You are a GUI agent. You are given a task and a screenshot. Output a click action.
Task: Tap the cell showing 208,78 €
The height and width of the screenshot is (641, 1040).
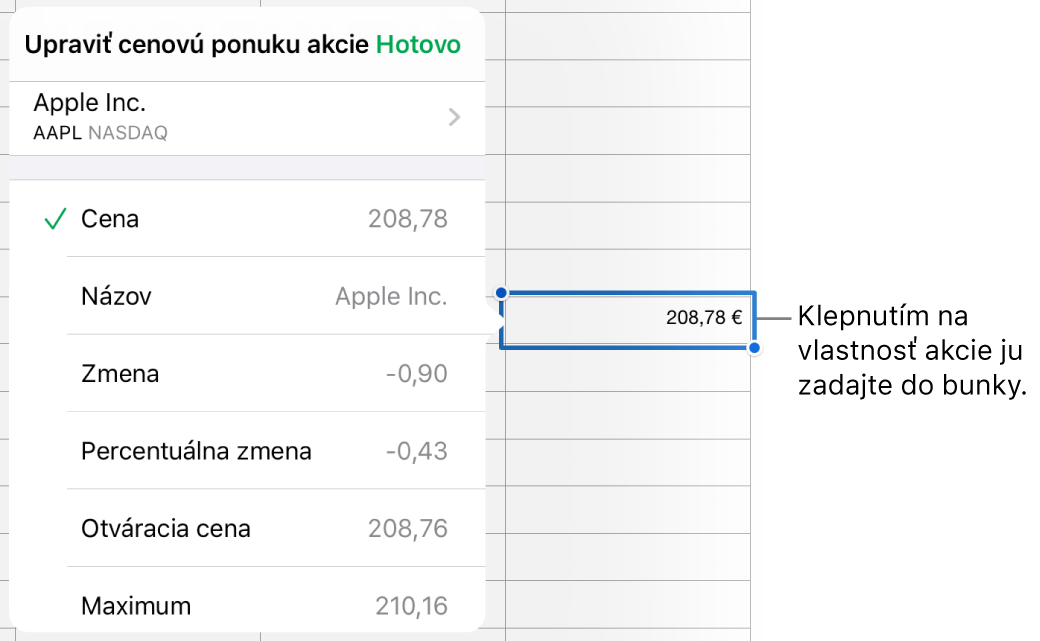[628, 318]
